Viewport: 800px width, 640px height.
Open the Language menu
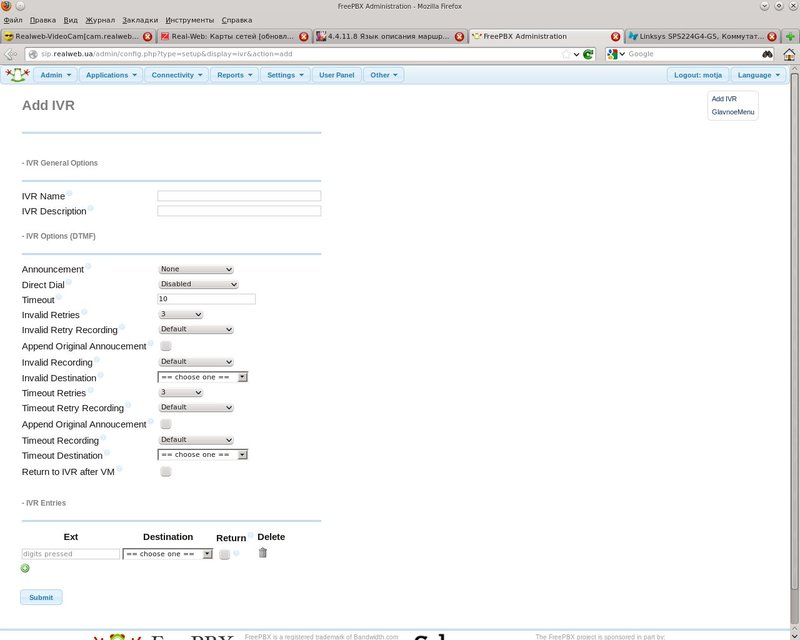pos(759,75)
